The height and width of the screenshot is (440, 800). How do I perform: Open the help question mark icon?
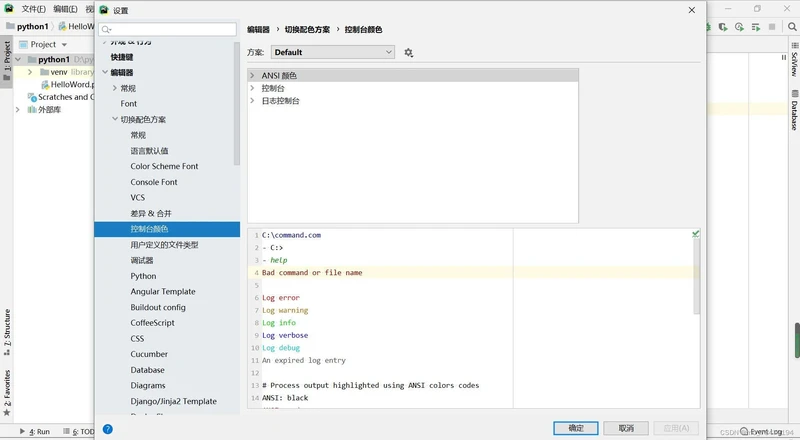pos(108,429)
